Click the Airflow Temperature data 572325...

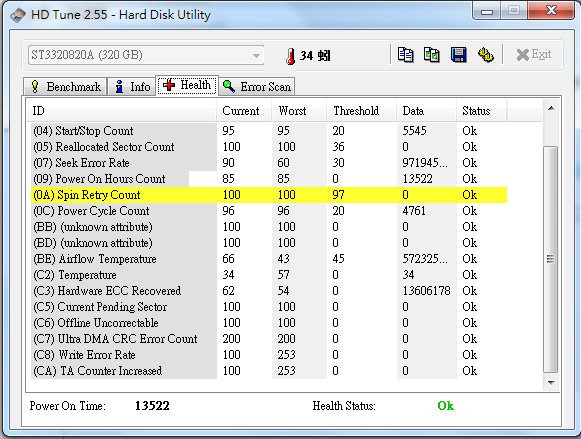(425, 259)
